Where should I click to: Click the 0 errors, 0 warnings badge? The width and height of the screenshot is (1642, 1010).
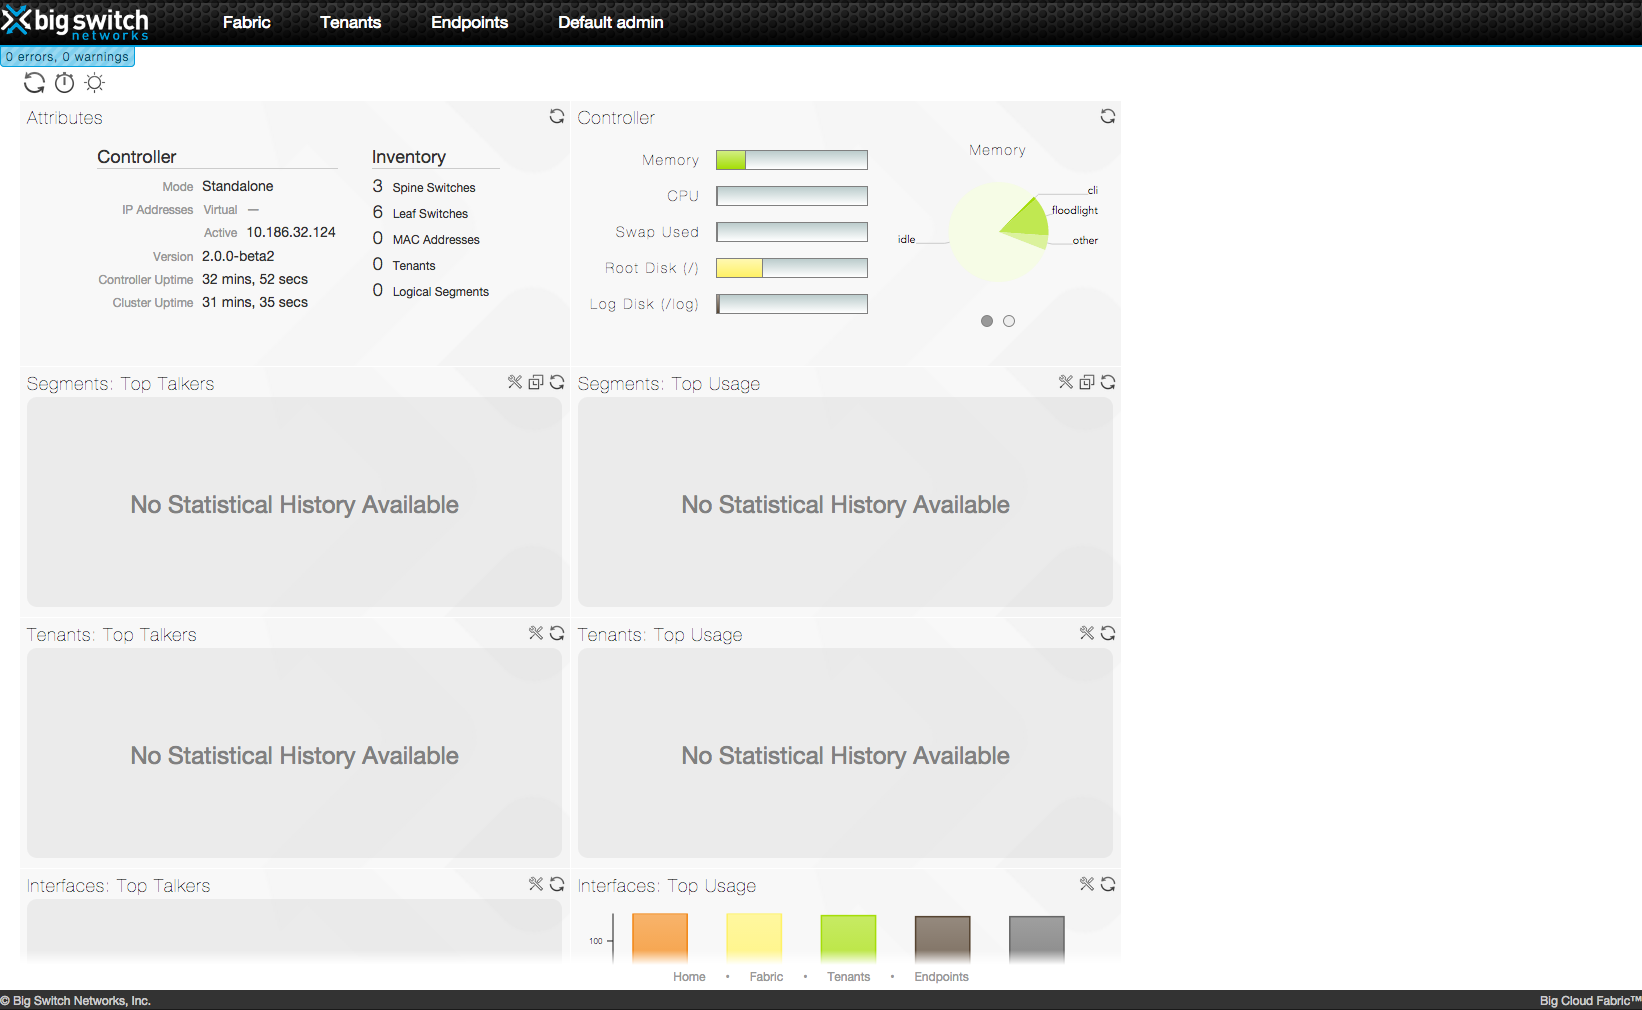(68, 57)
